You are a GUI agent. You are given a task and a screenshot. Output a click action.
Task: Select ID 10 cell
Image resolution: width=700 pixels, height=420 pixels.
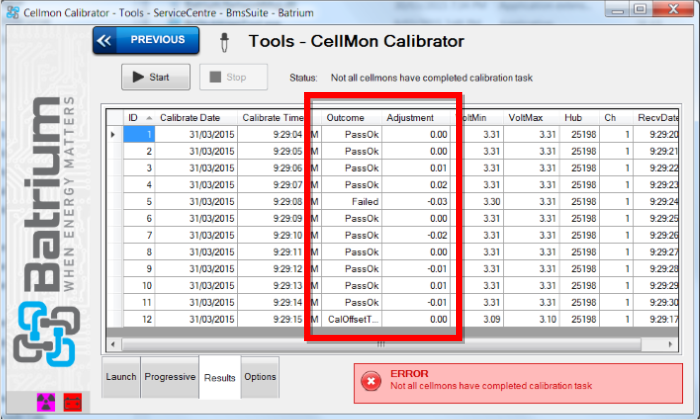[x=139, y=286]
